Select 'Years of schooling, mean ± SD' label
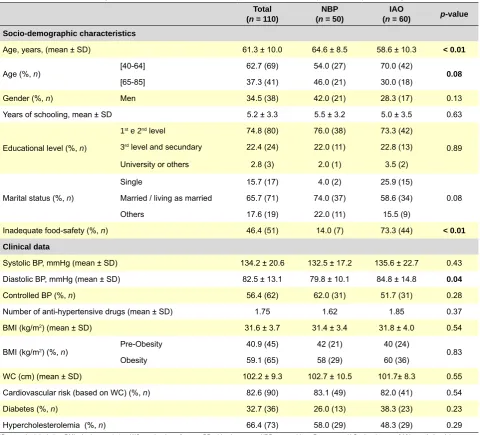 (57, 114)
